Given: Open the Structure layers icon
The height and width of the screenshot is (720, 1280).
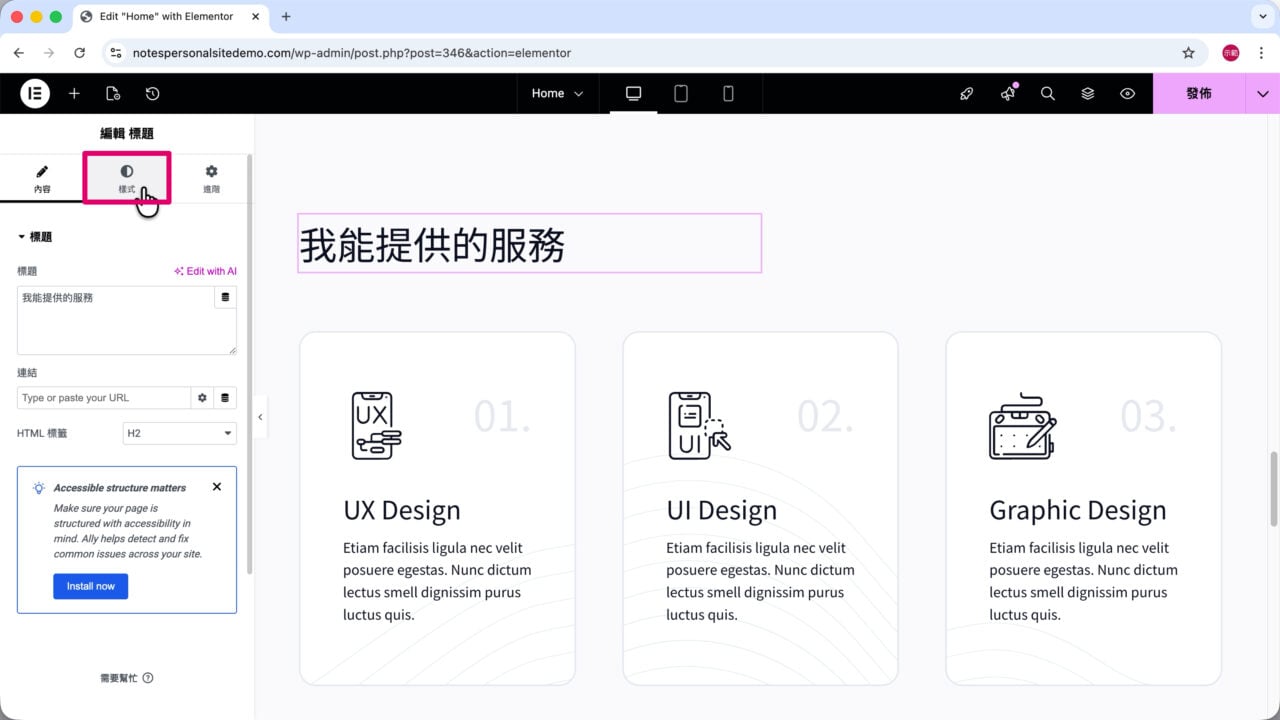Looking at the screenshot, I should pyautogui.click(x=1088, y=93).
